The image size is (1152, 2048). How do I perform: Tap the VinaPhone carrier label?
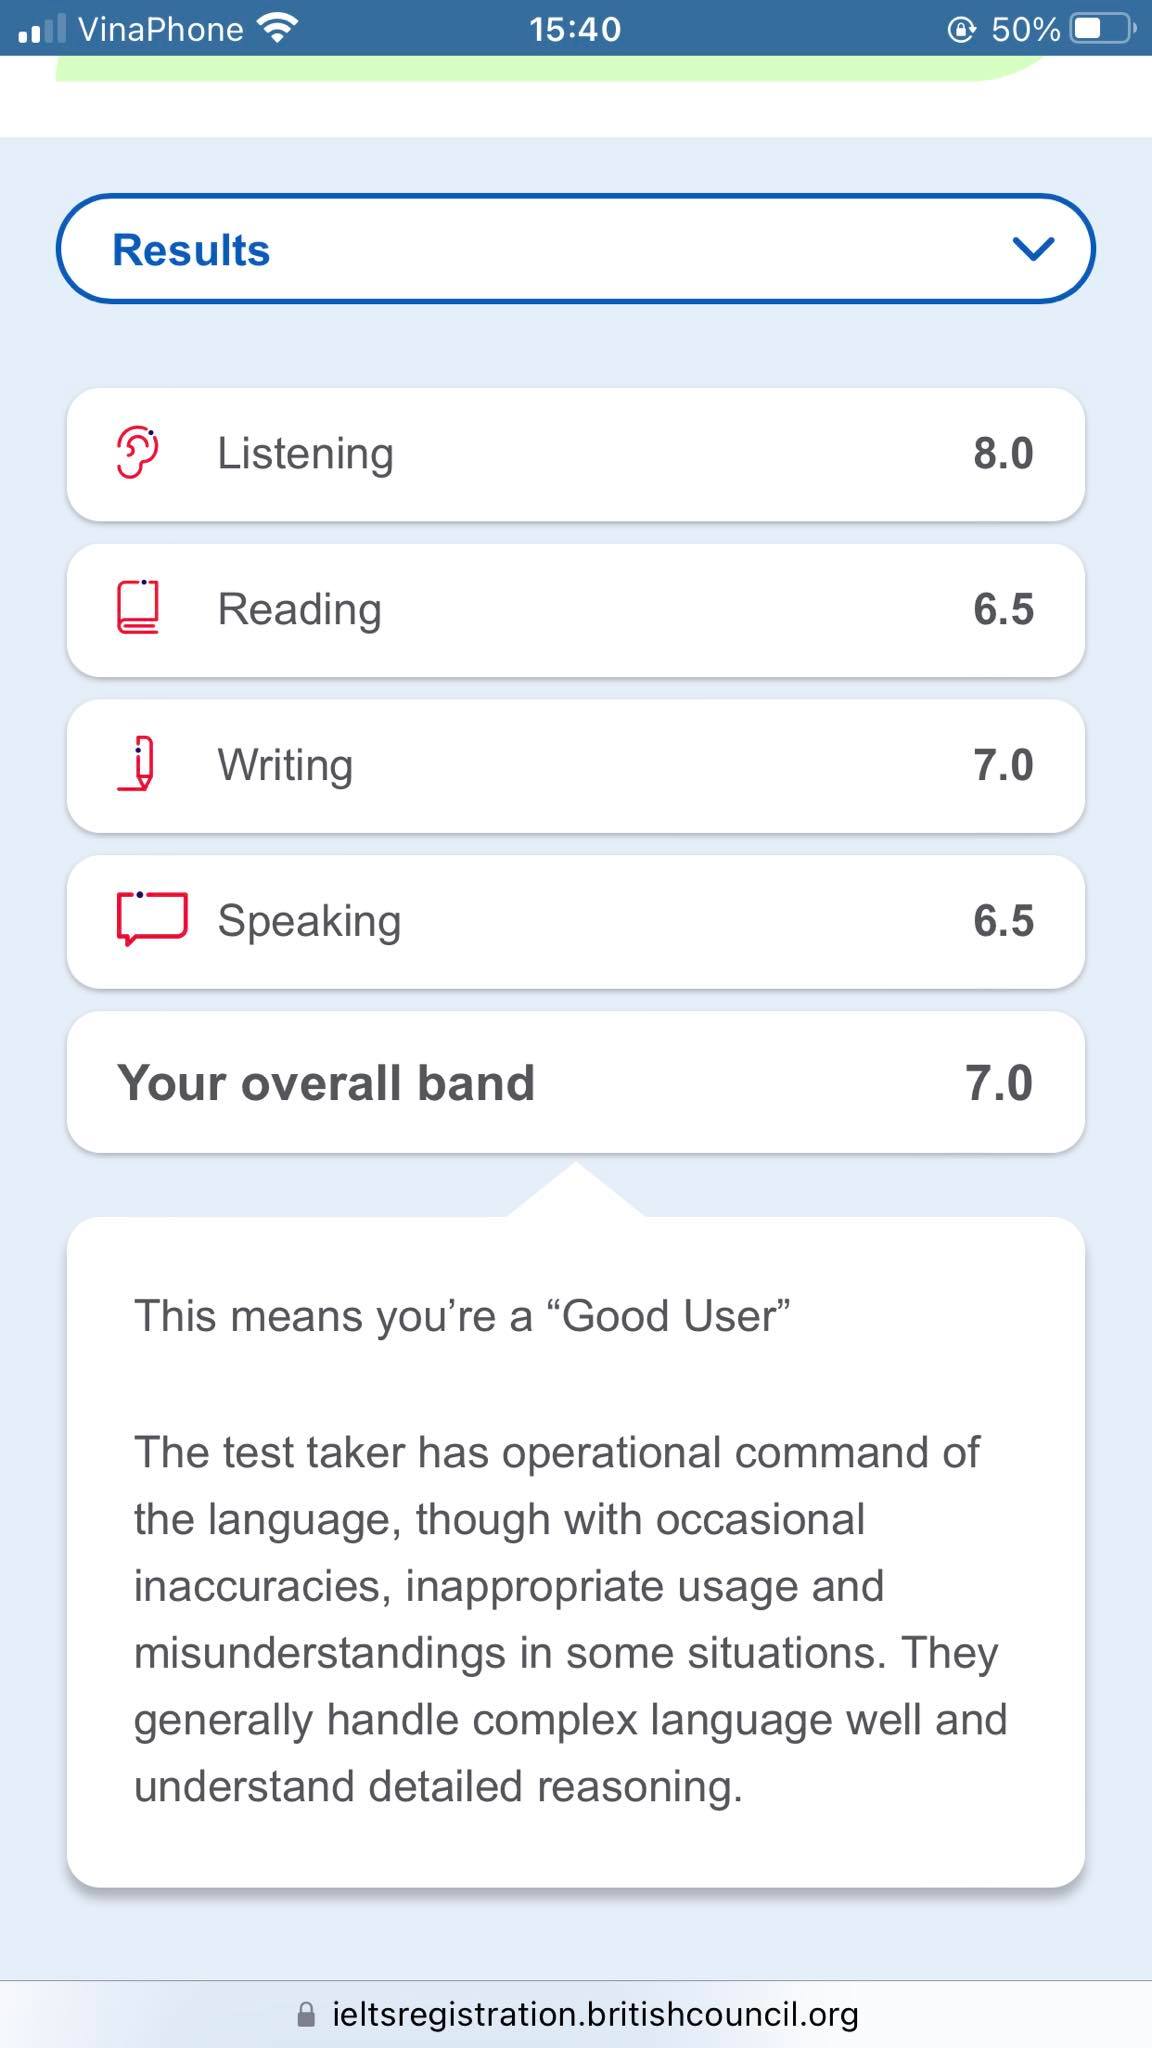point(160,29)
